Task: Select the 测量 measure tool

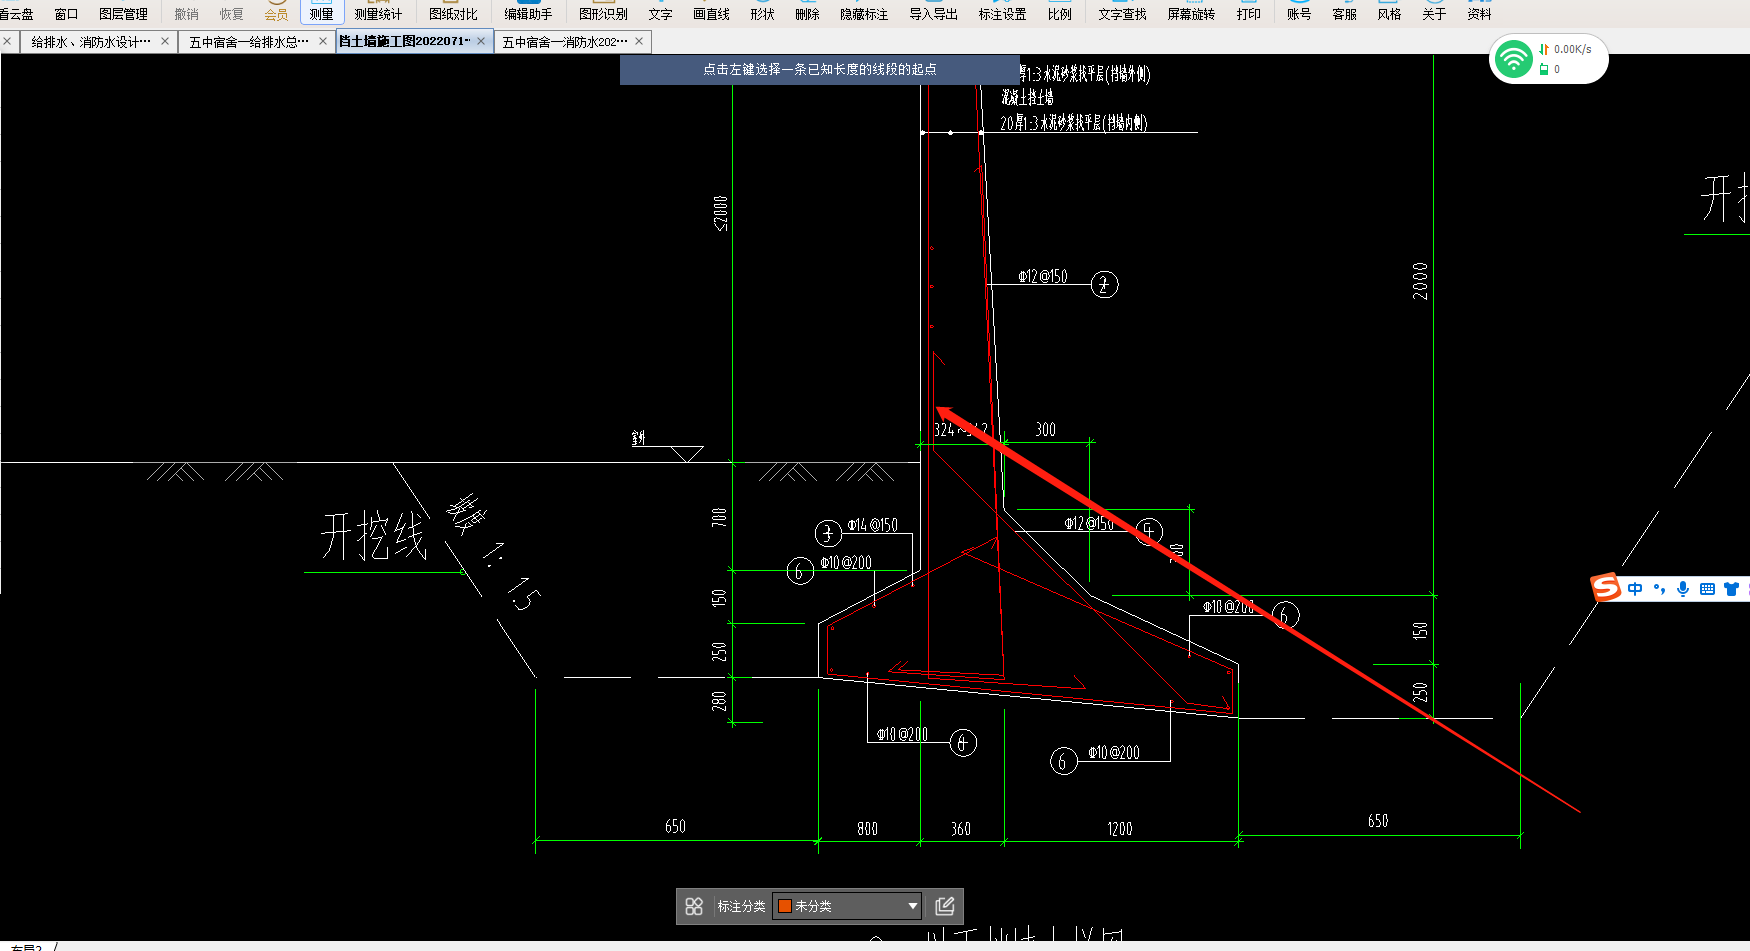Action: point(321,14)
